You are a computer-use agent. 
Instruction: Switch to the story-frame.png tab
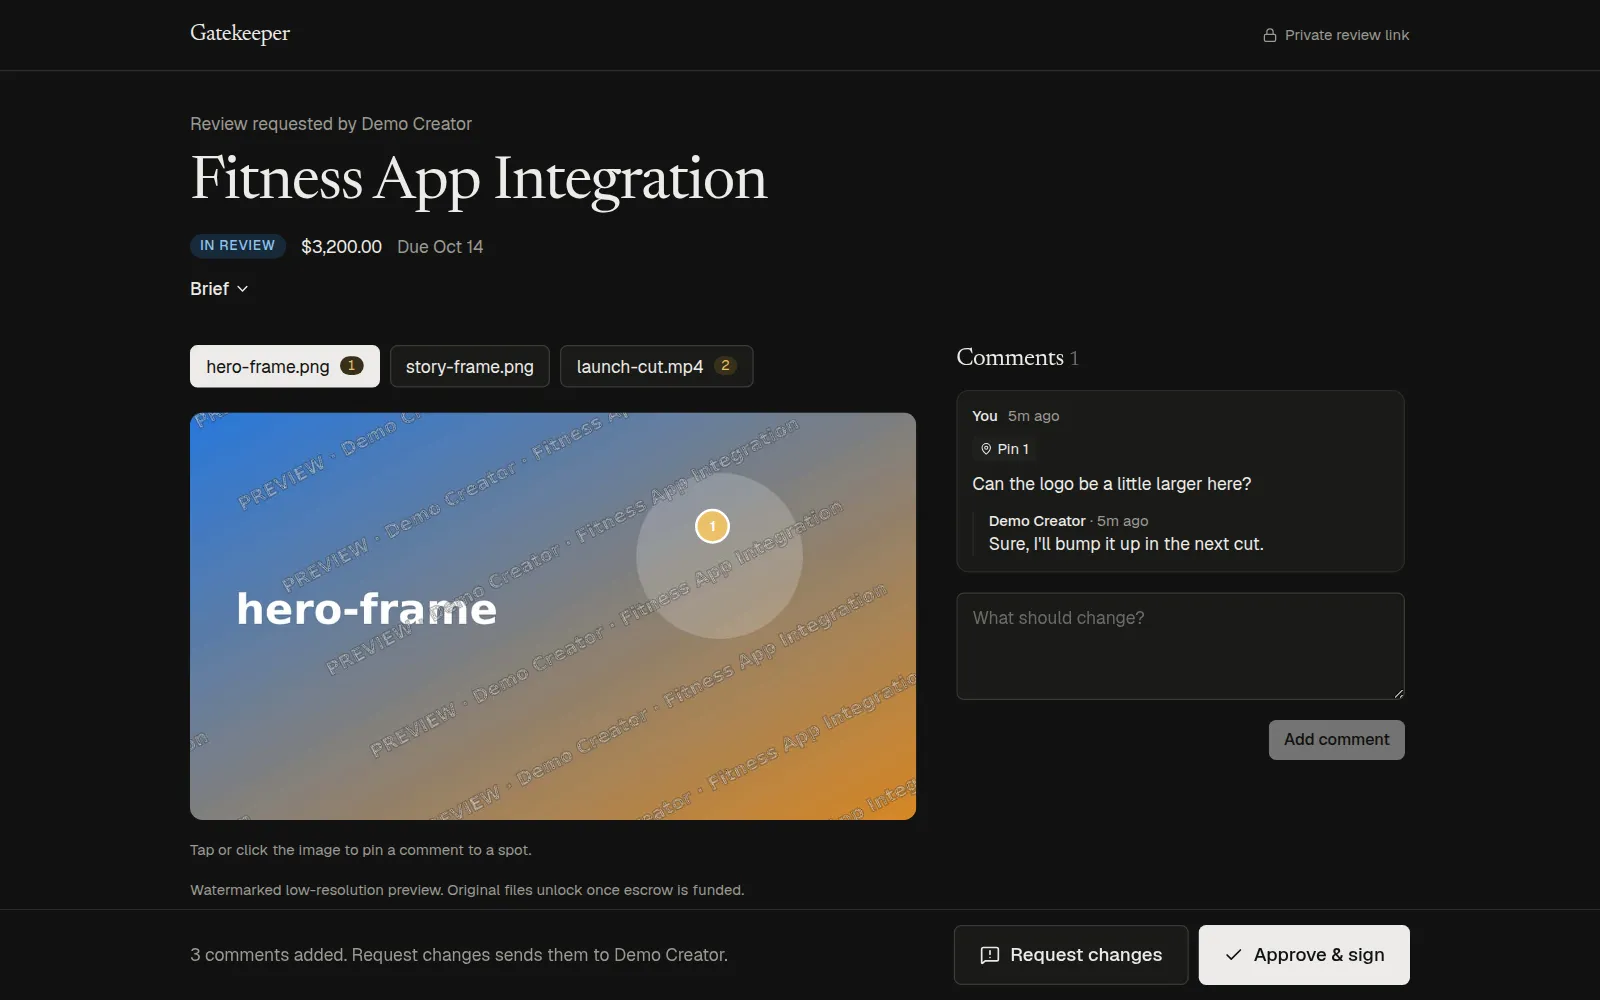coord(470,366)
